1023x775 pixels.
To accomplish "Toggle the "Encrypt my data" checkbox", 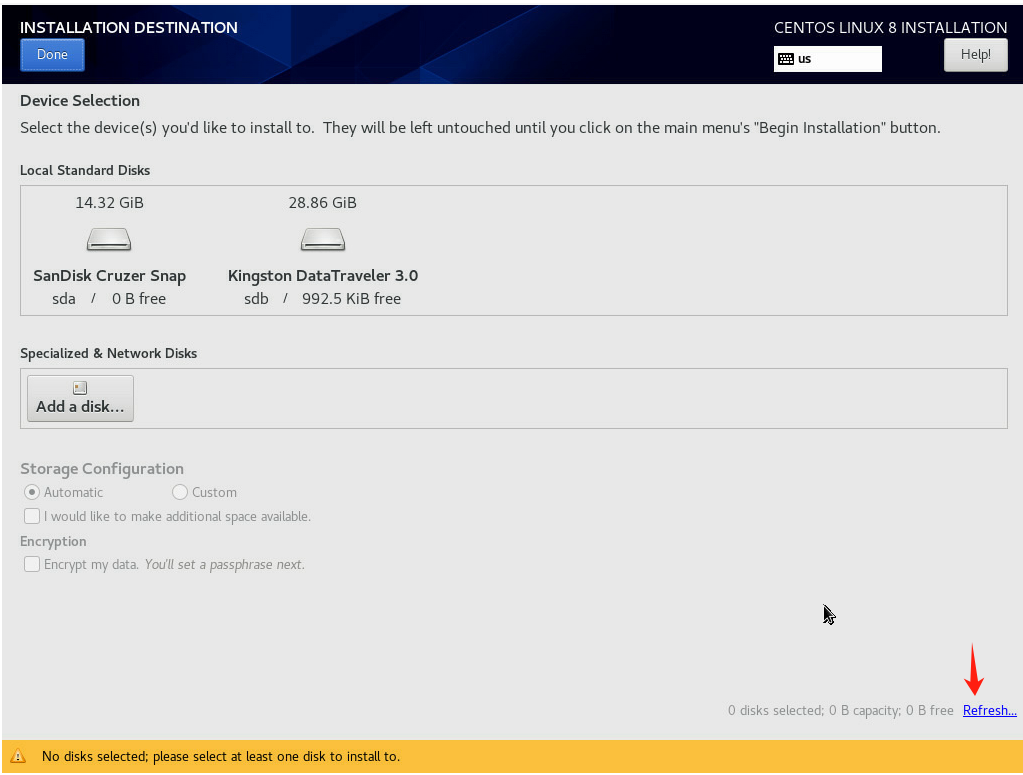I will (33, 565).
